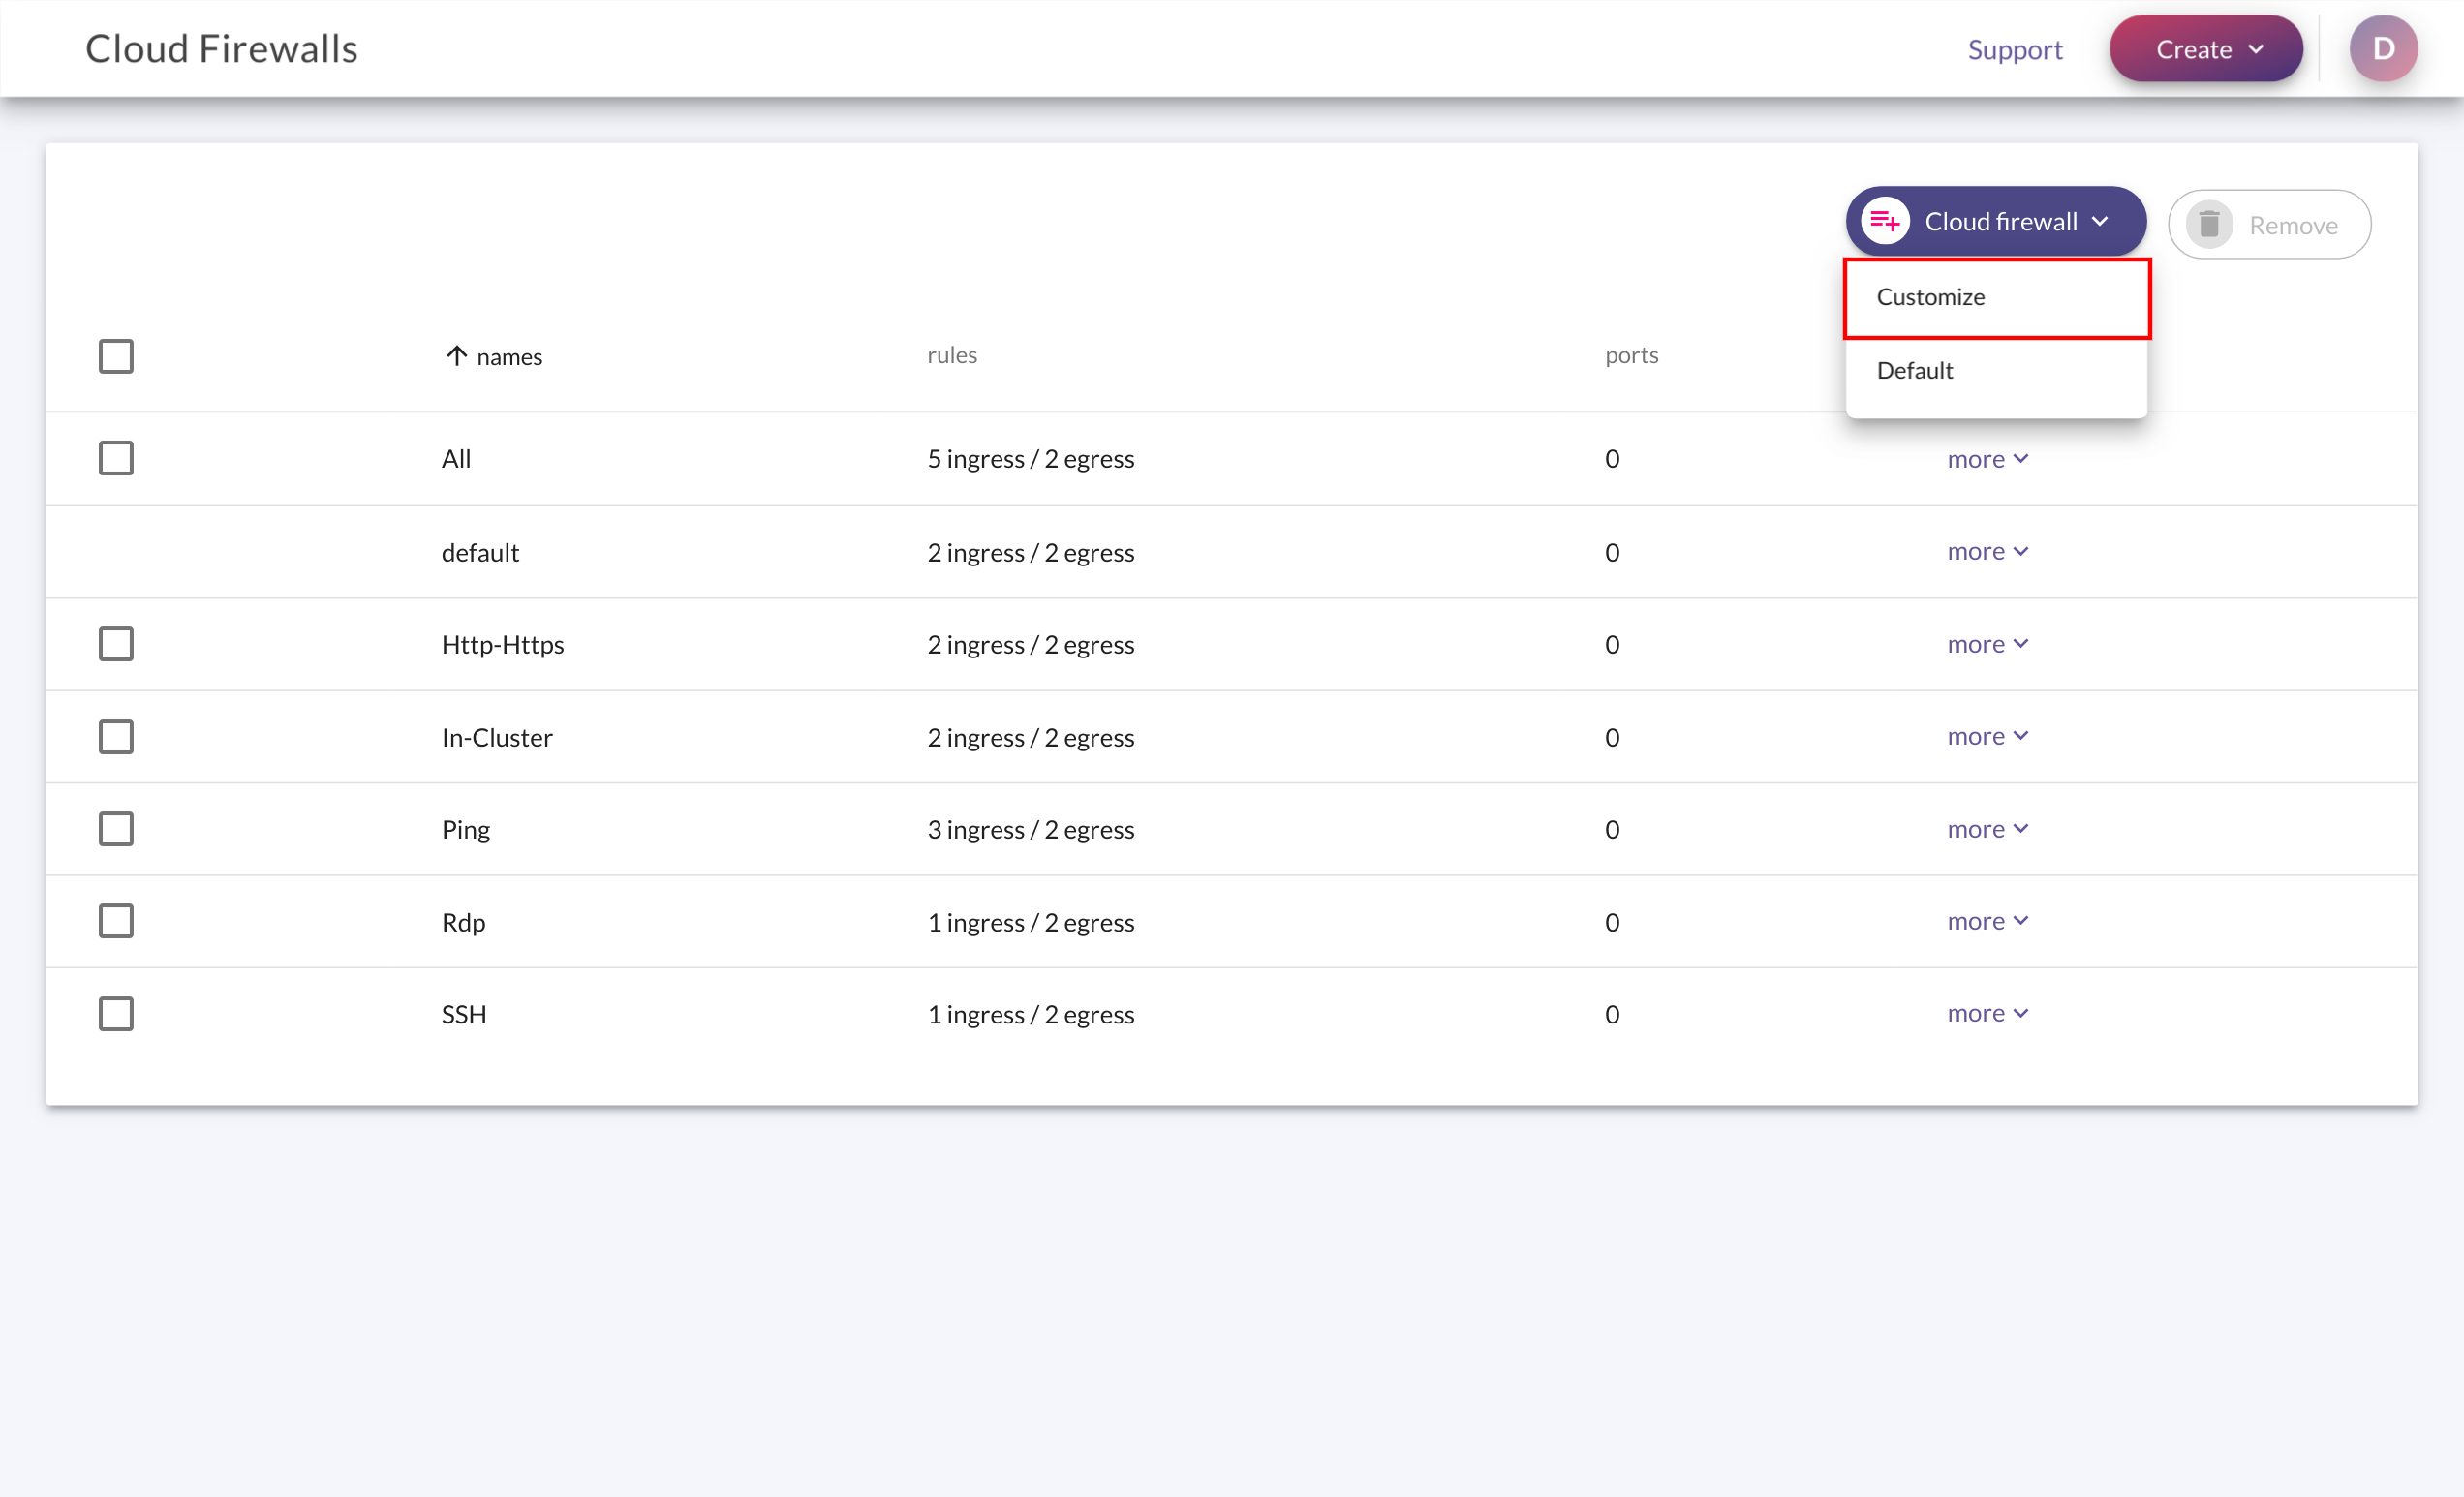The image size is (2464, 1497).
Task: Tick the Ping firewall row checkbox
Action: click(116, 829)
